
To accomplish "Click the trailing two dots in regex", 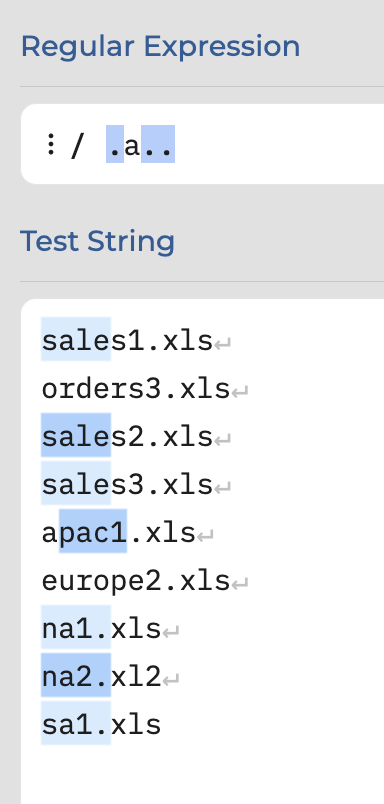I will pos(158,144).
